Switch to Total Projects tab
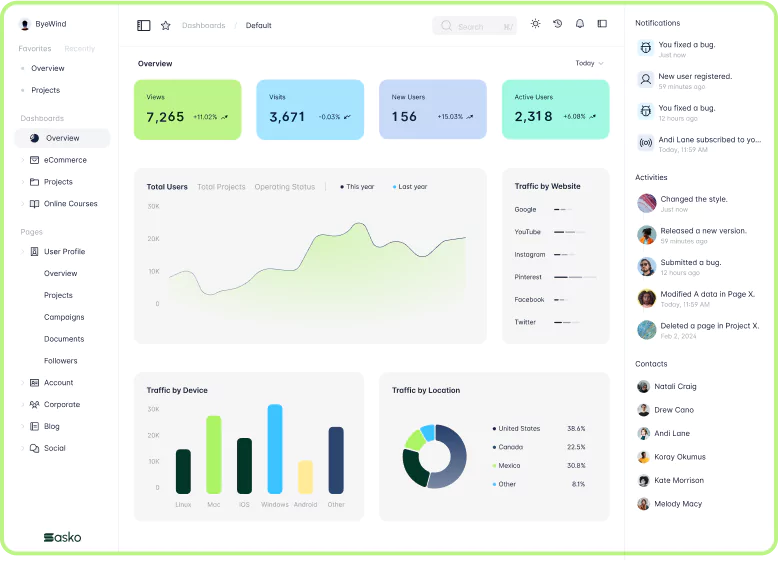 [x=221, y=187]
